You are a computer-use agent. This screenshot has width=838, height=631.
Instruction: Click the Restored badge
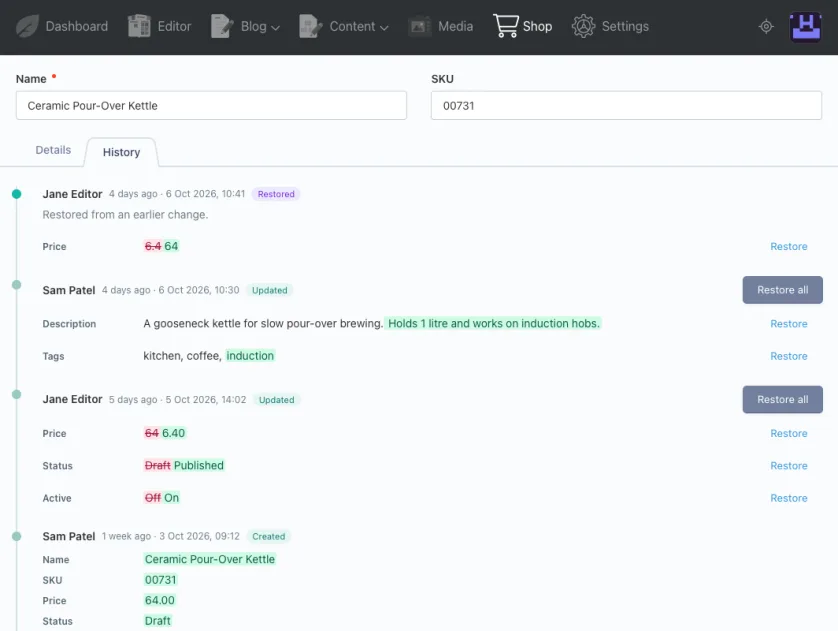pos(276,194)
